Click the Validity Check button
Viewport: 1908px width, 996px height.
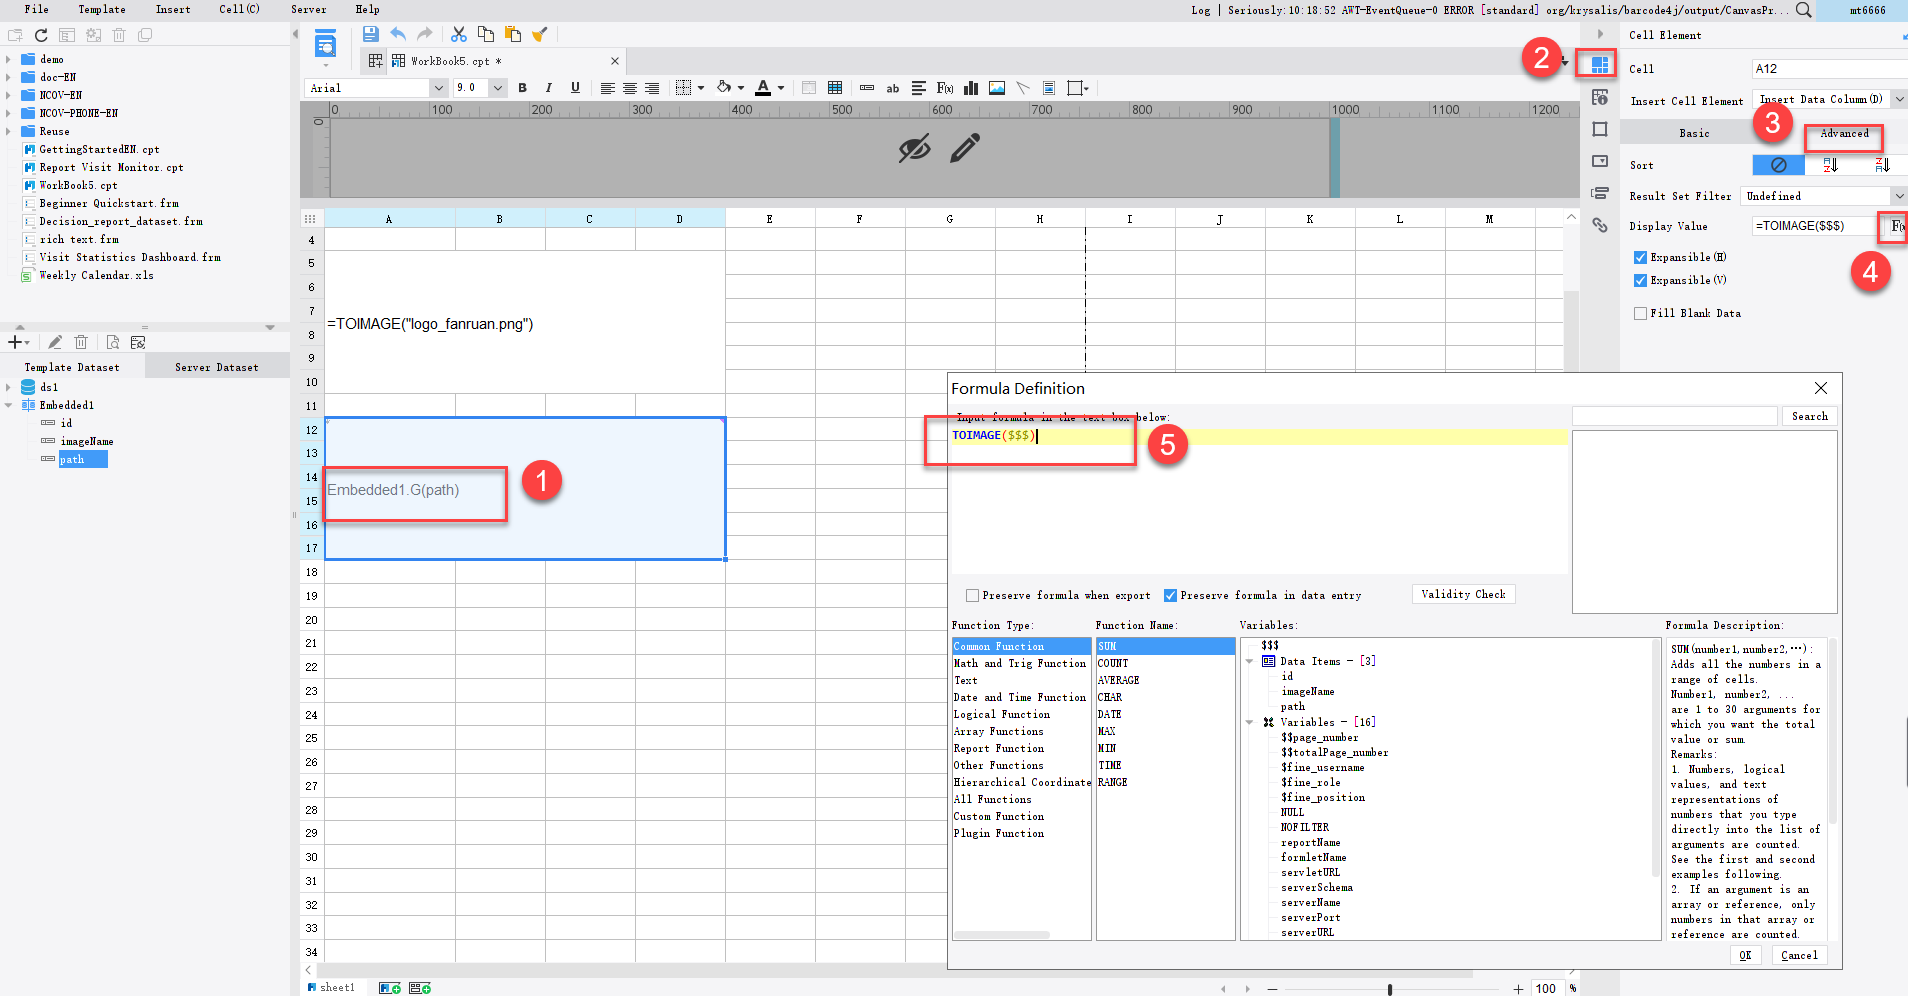[1463, 594]
